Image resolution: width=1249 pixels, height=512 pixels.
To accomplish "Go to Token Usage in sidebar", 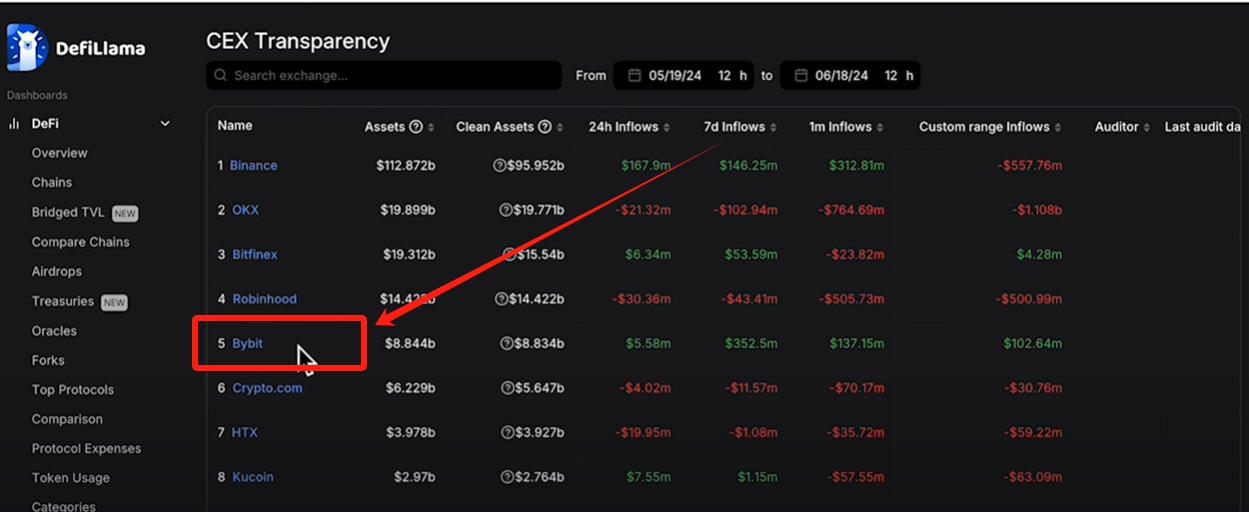I will tap(70, 478).
